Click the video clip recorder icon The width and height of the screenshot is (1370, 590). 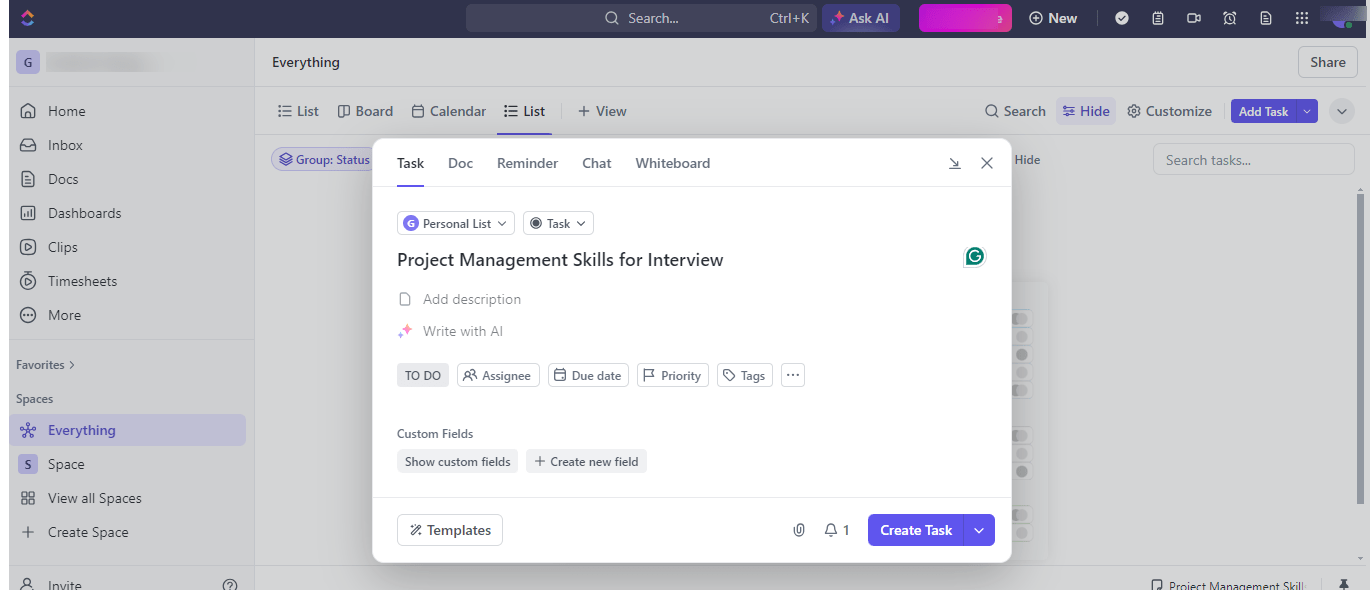1194,18
